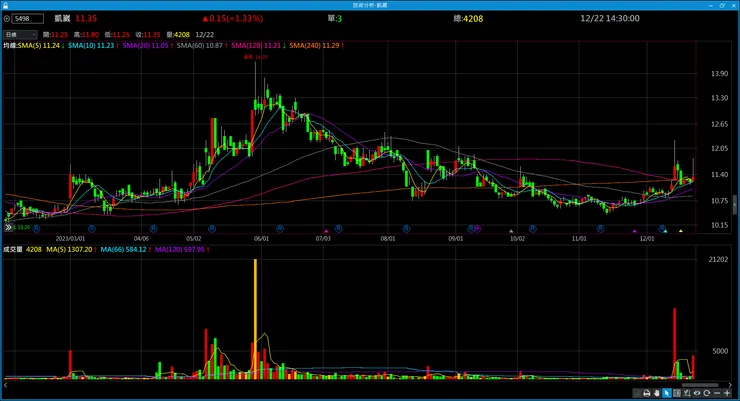Image resolution: width=740 pixels, height=401 pixels.
Task: Expand the double-chevron button at chart corner
Action: pyautogui.click(x=8, y=227)
